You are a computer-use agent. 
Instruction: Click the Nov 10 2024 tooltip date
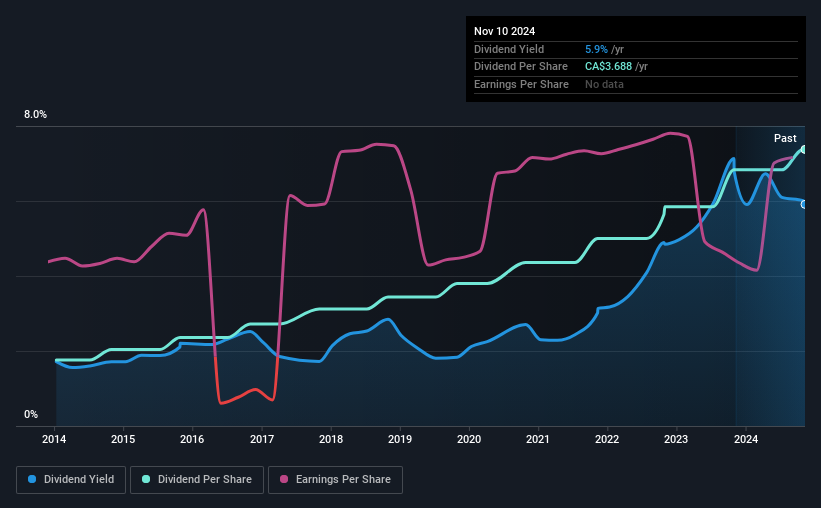coord(504,31)
